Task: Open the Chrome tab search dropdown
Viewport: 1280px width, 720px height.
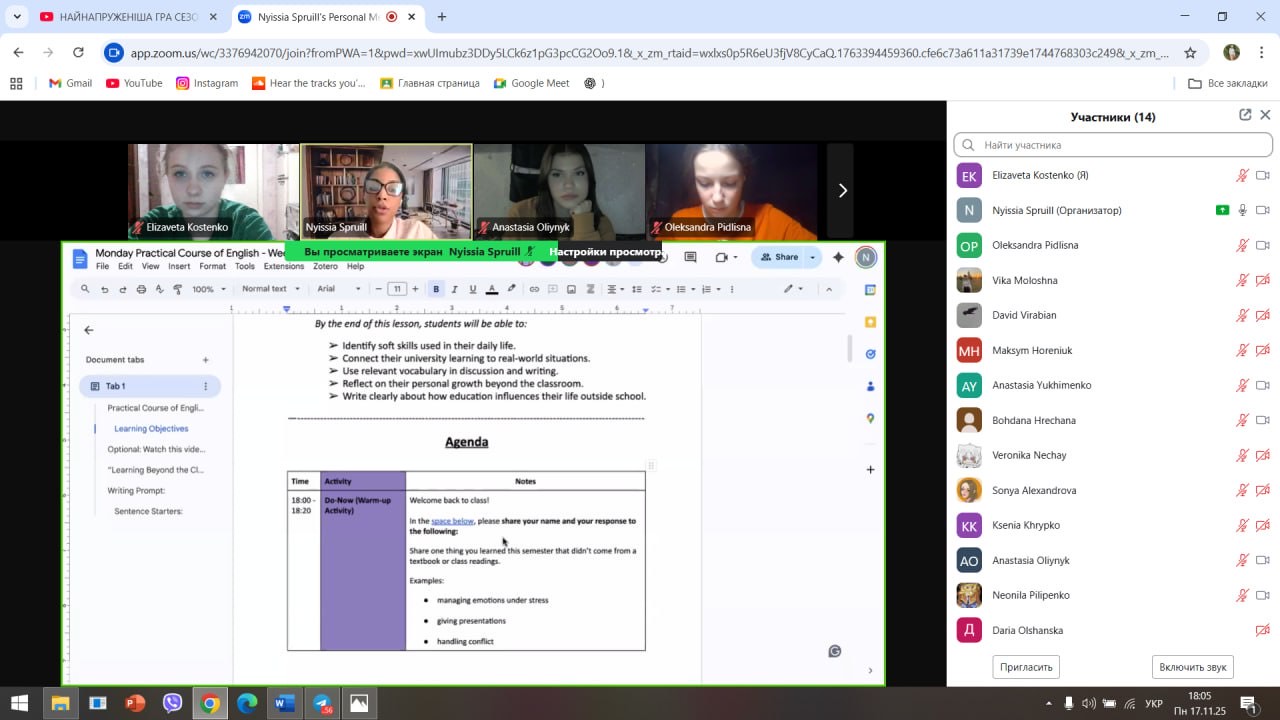Action: tap(17, 16)
